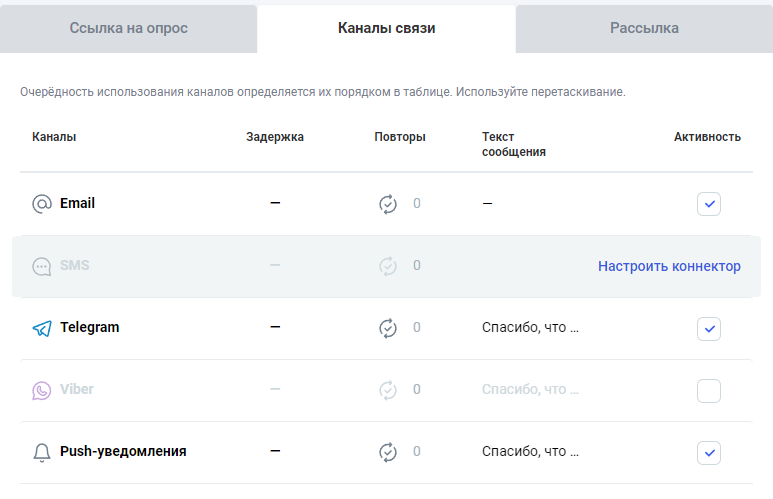Click the SMS speech bubble icon

point(42,266)
